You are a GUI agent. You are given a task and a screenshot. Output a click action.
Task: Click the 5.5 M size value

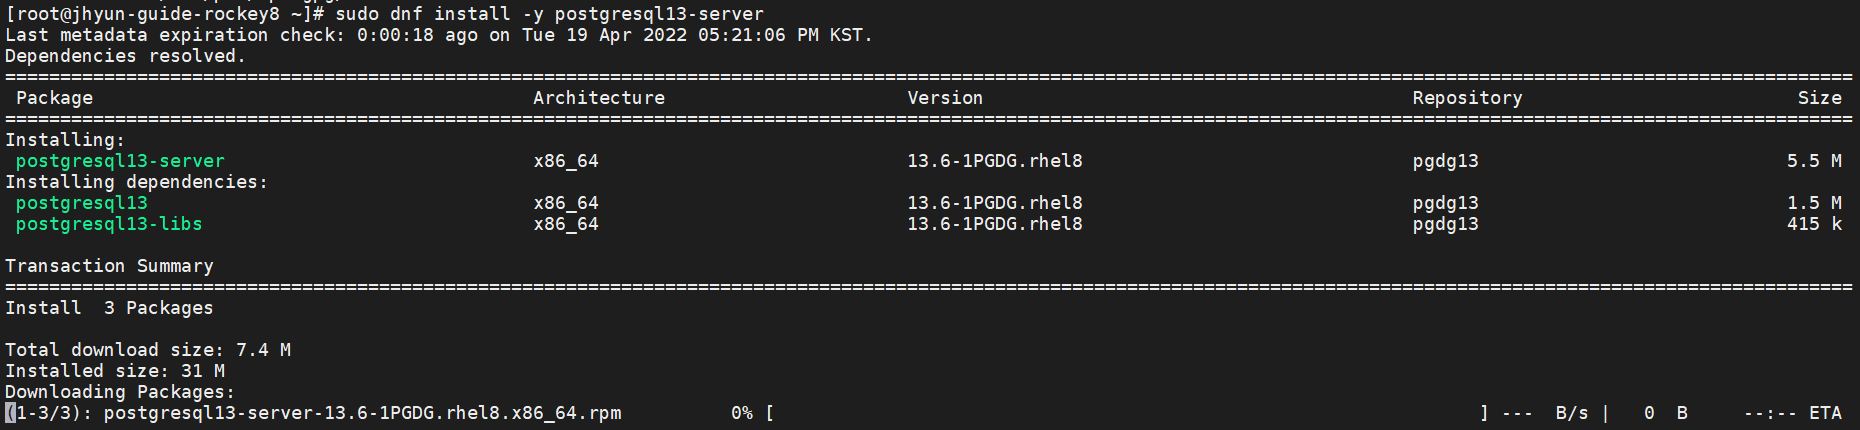tap(1814, 161)
